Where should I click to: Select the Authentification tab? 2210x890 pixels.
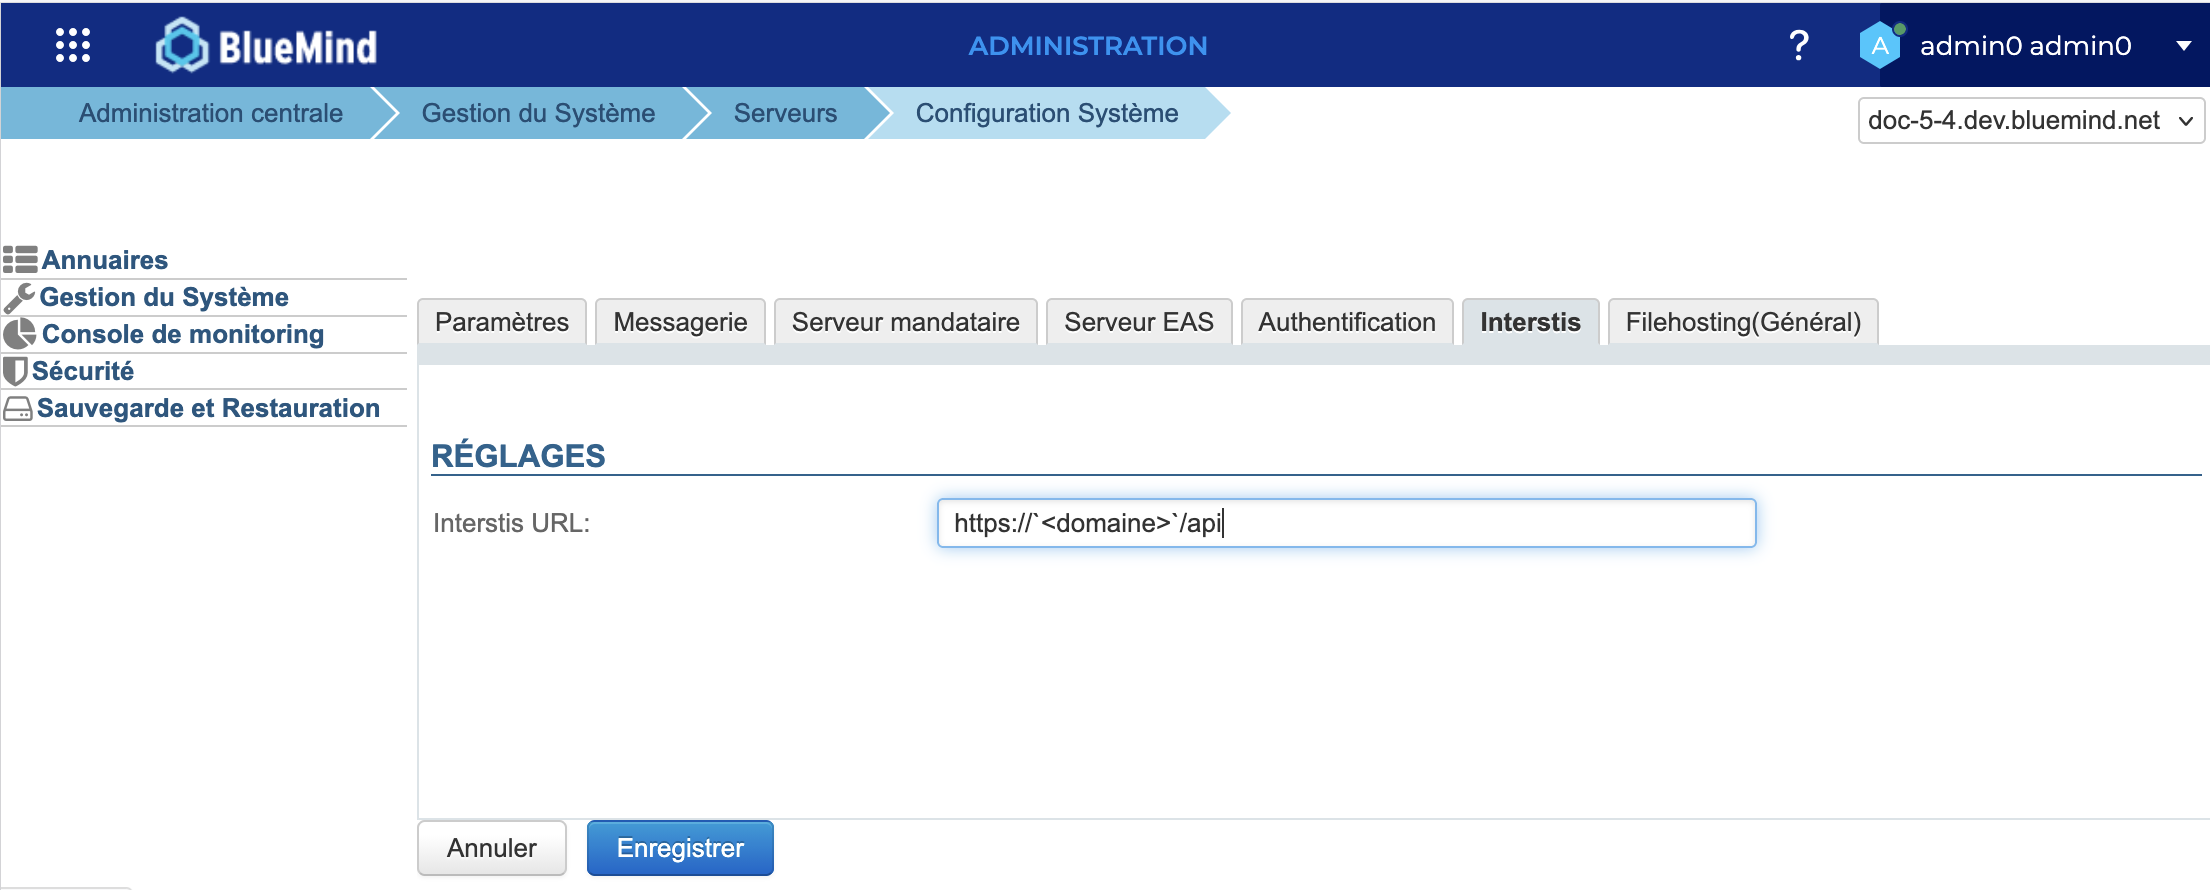[x=1346, y=322]
